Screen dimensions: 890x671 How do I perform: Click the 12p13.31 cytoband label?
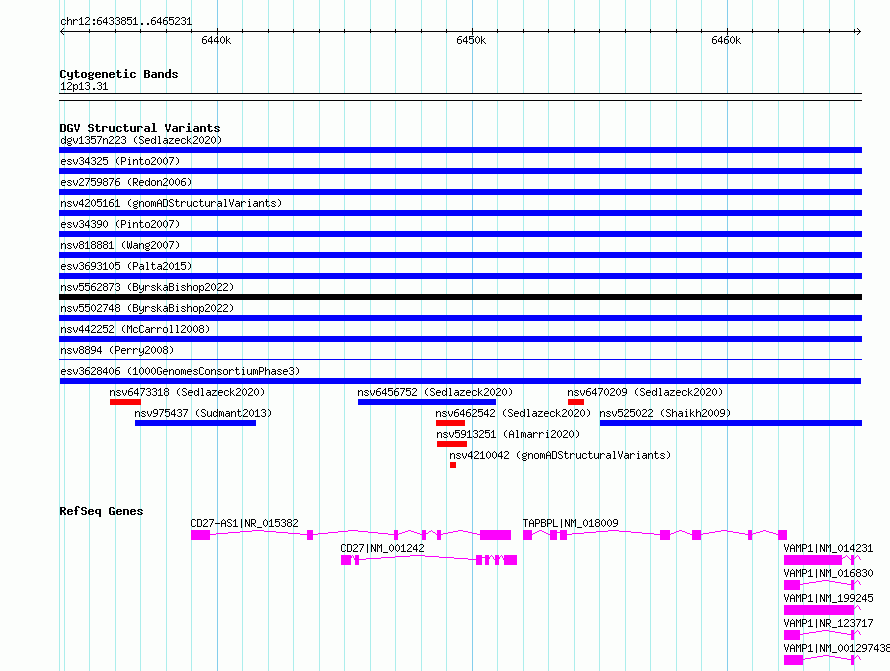pos(84,86)
